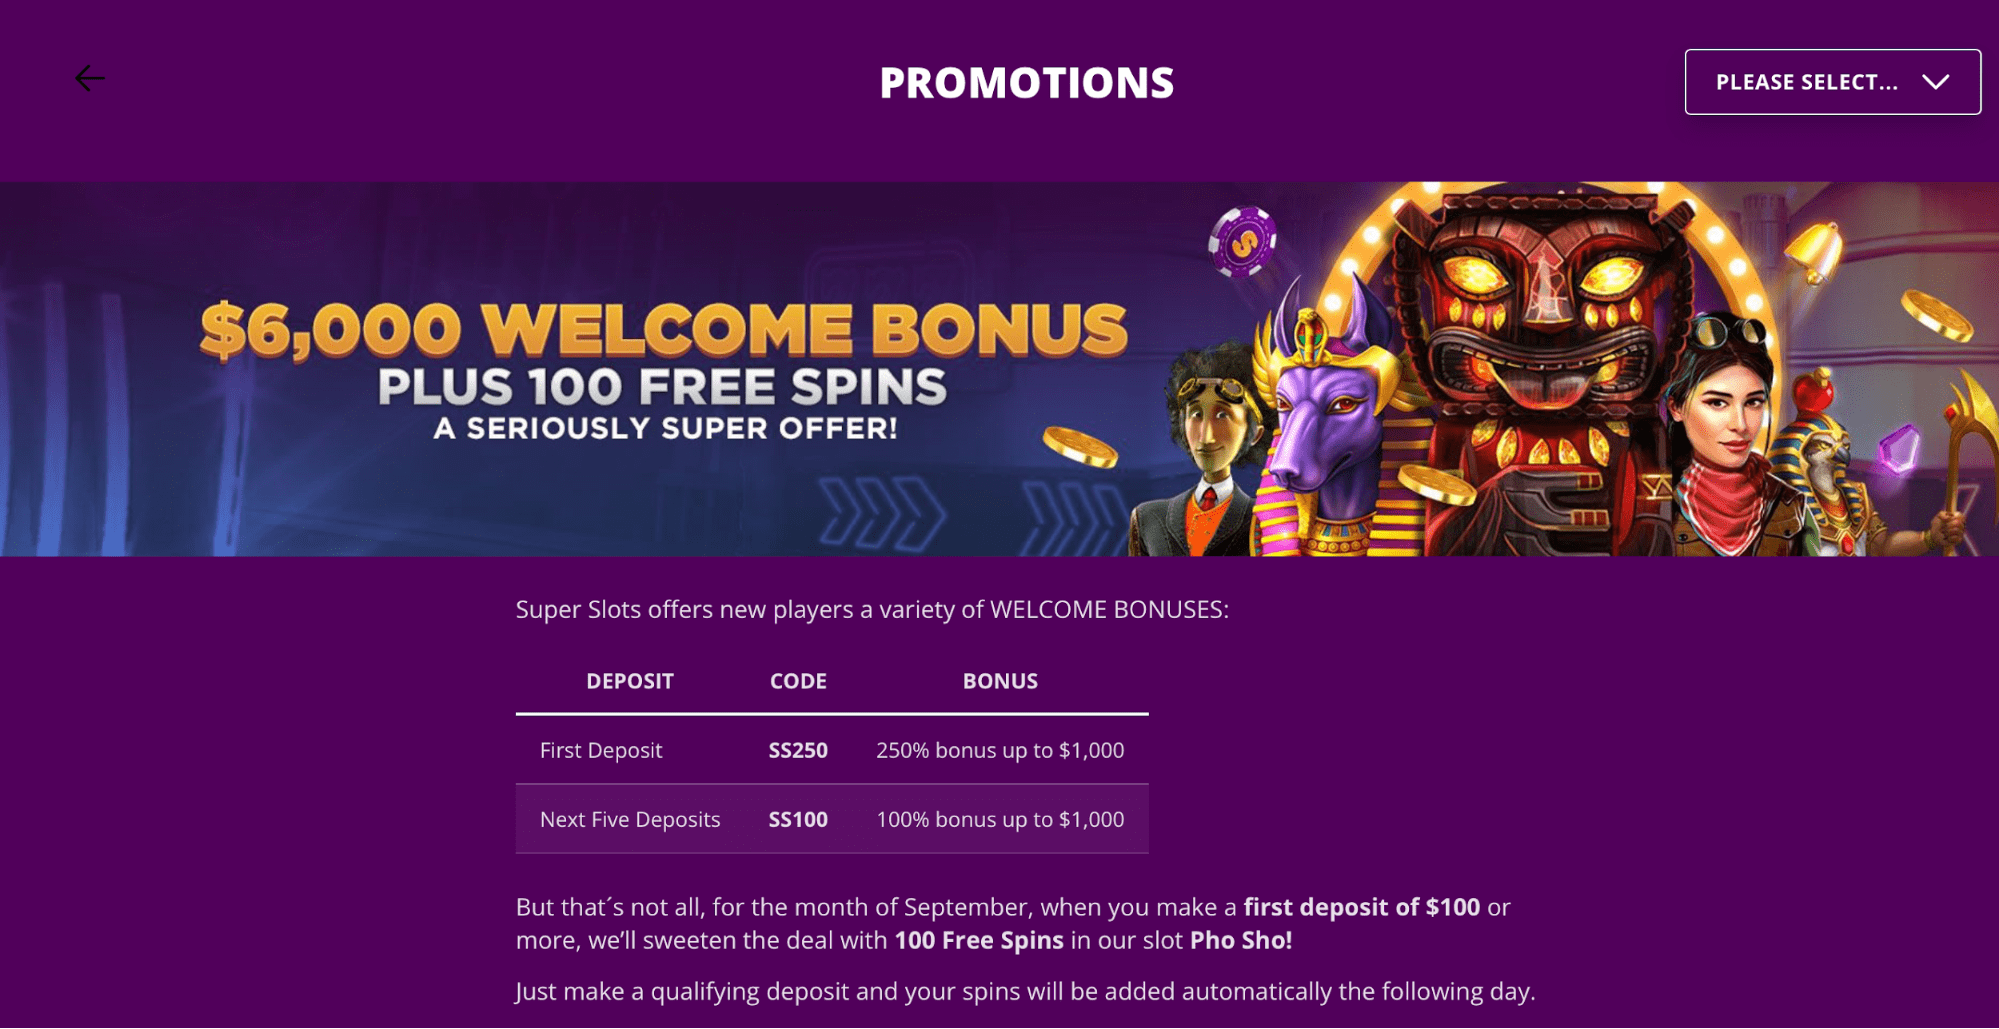Click the CODE column header
Image resolution: width=1999 pixels, height=1029 pixels.
[798, 681]
